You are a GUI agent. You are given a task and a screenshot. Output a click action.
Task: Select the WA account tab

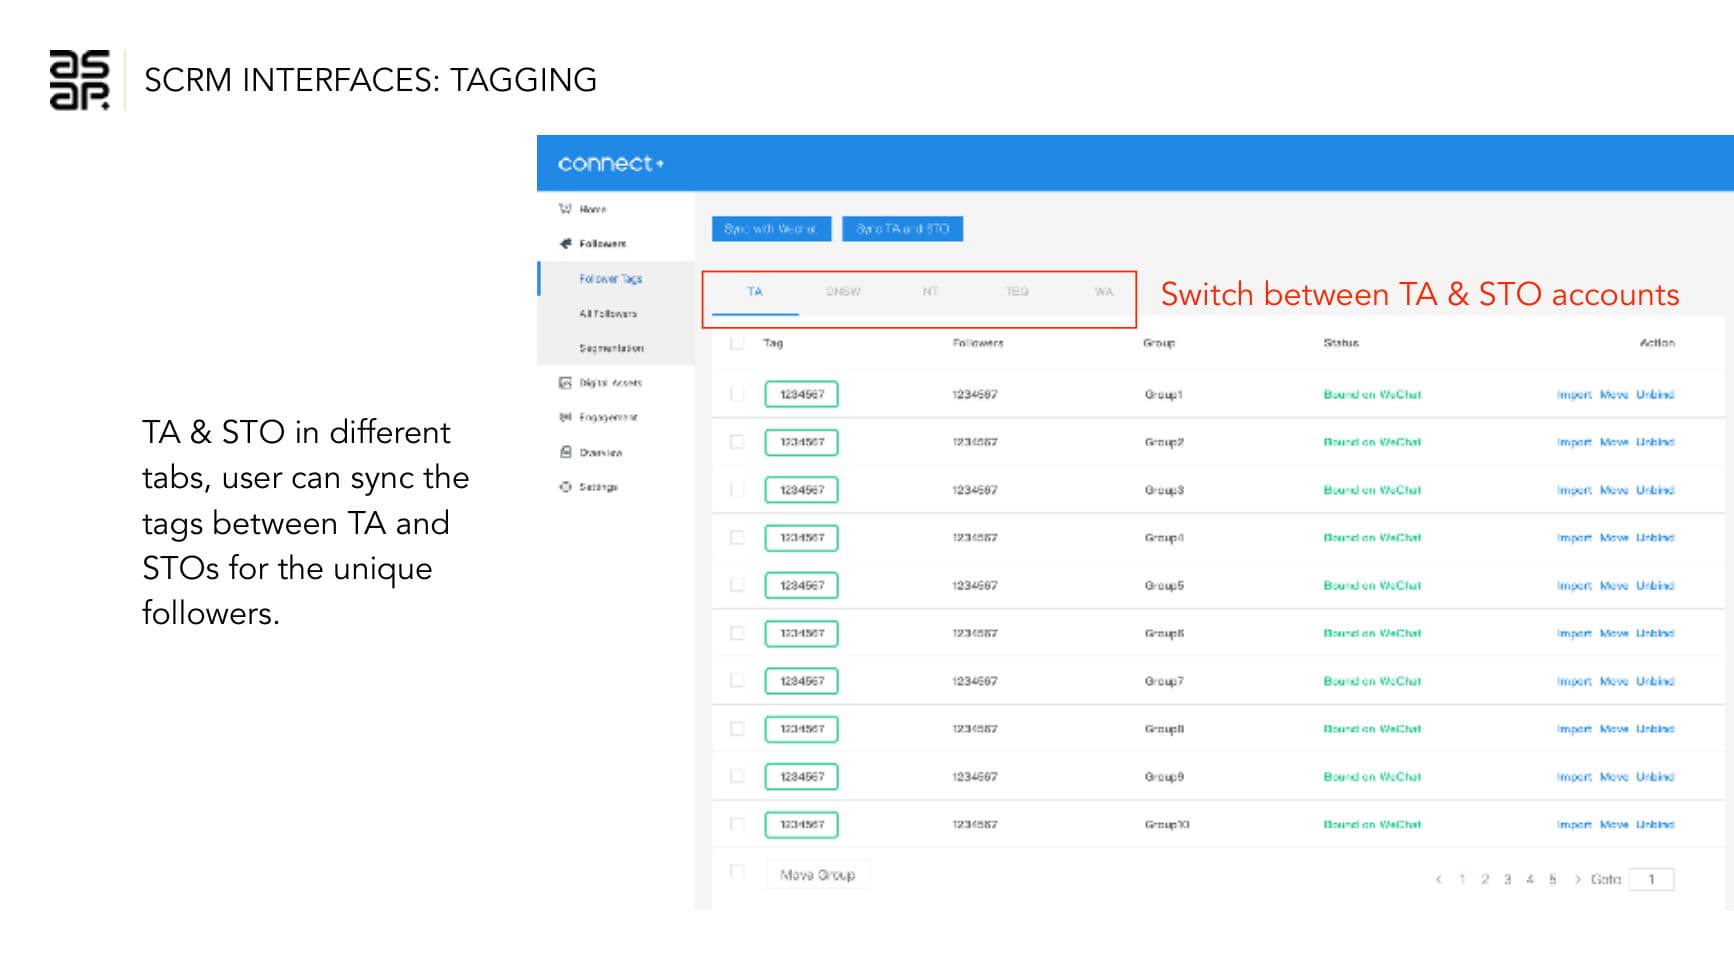coord(1103,292)
